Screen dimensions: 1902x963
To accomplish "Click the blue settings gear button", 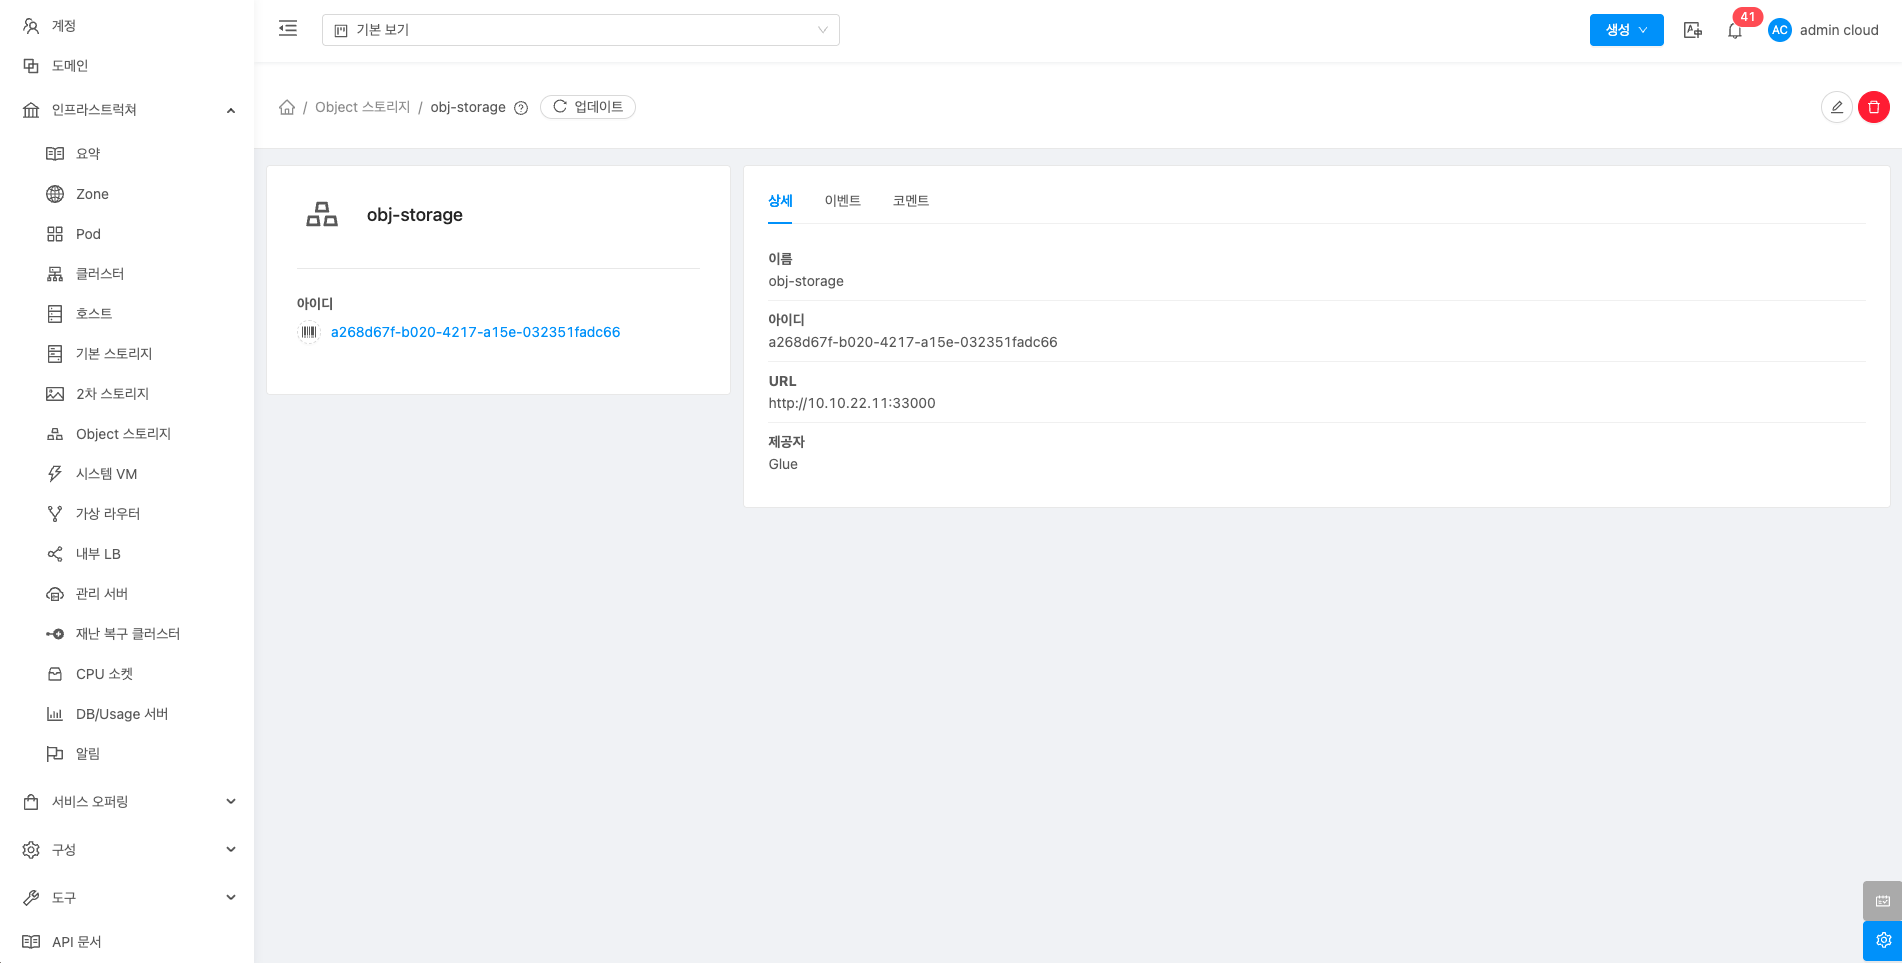I will (1882, 941).
